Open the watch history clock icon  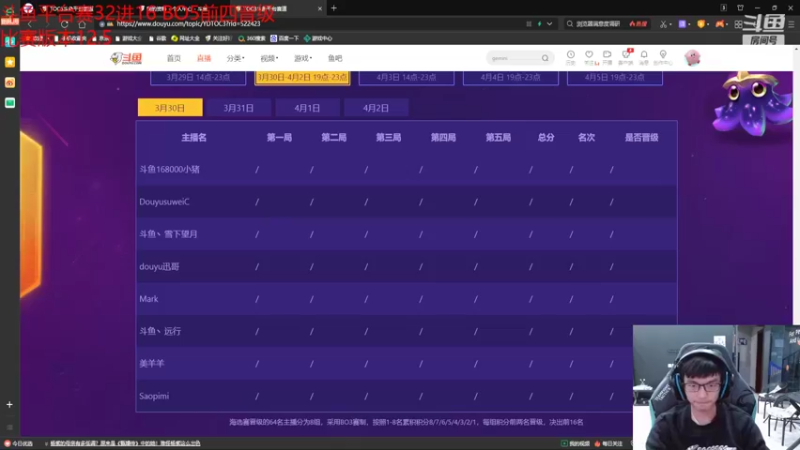point(570,57)
